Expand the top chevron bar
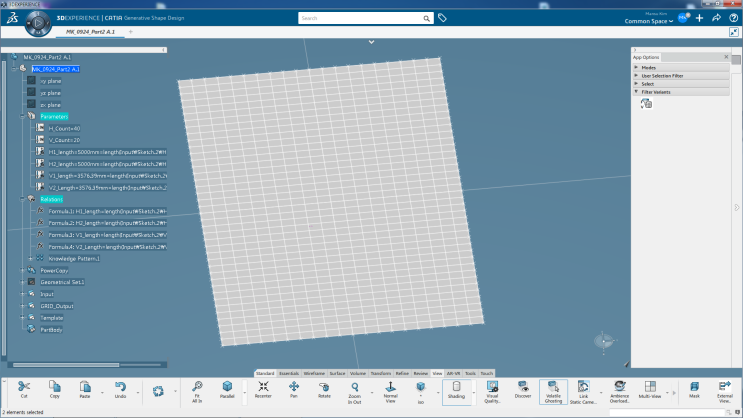 coord(372,42)
